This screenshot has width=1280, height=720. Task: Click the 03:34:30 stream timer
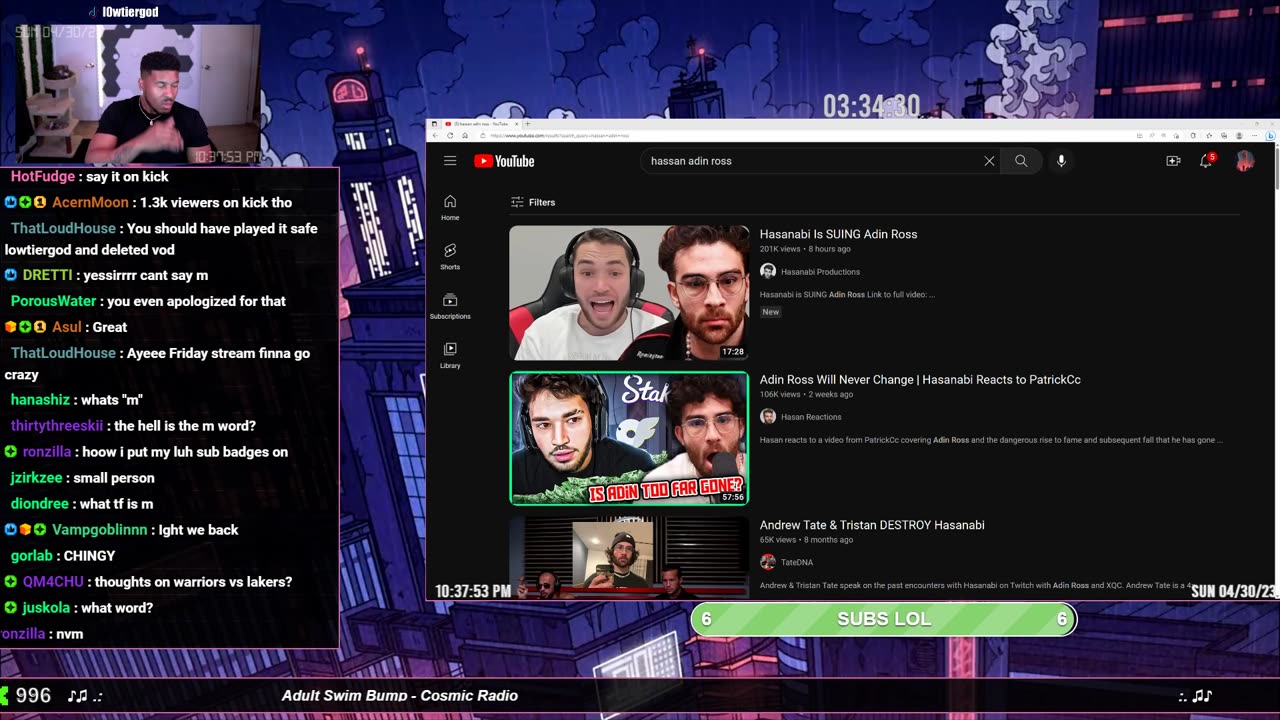click(x=871, y=105)
